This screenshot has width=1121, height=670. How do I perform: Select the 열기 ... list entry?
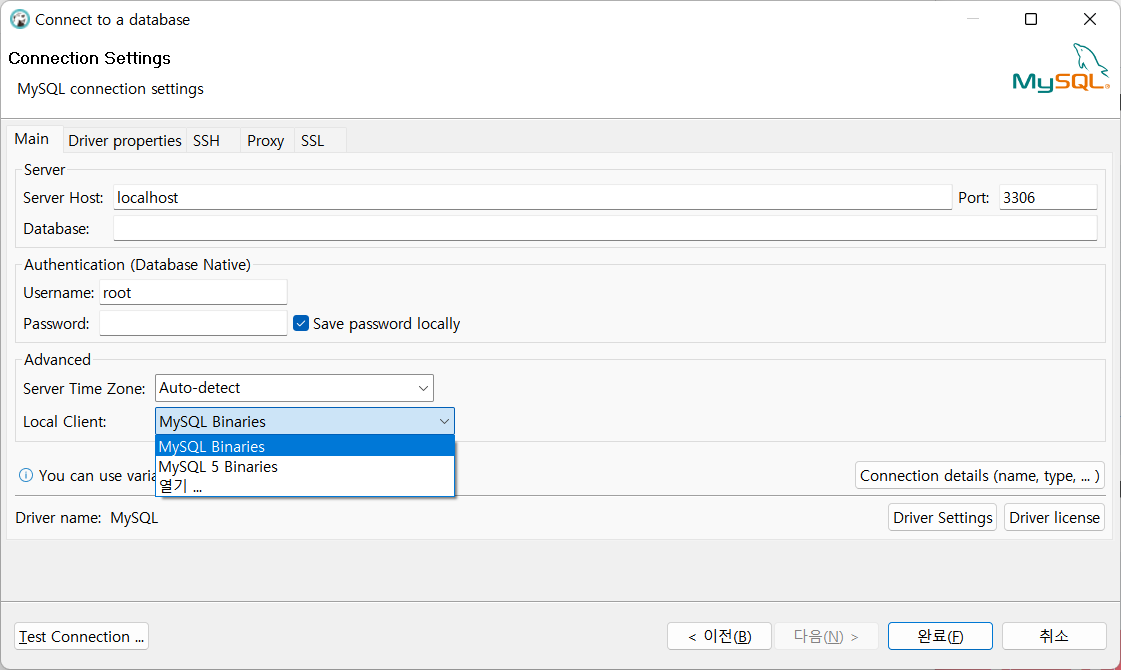[305, 486]
